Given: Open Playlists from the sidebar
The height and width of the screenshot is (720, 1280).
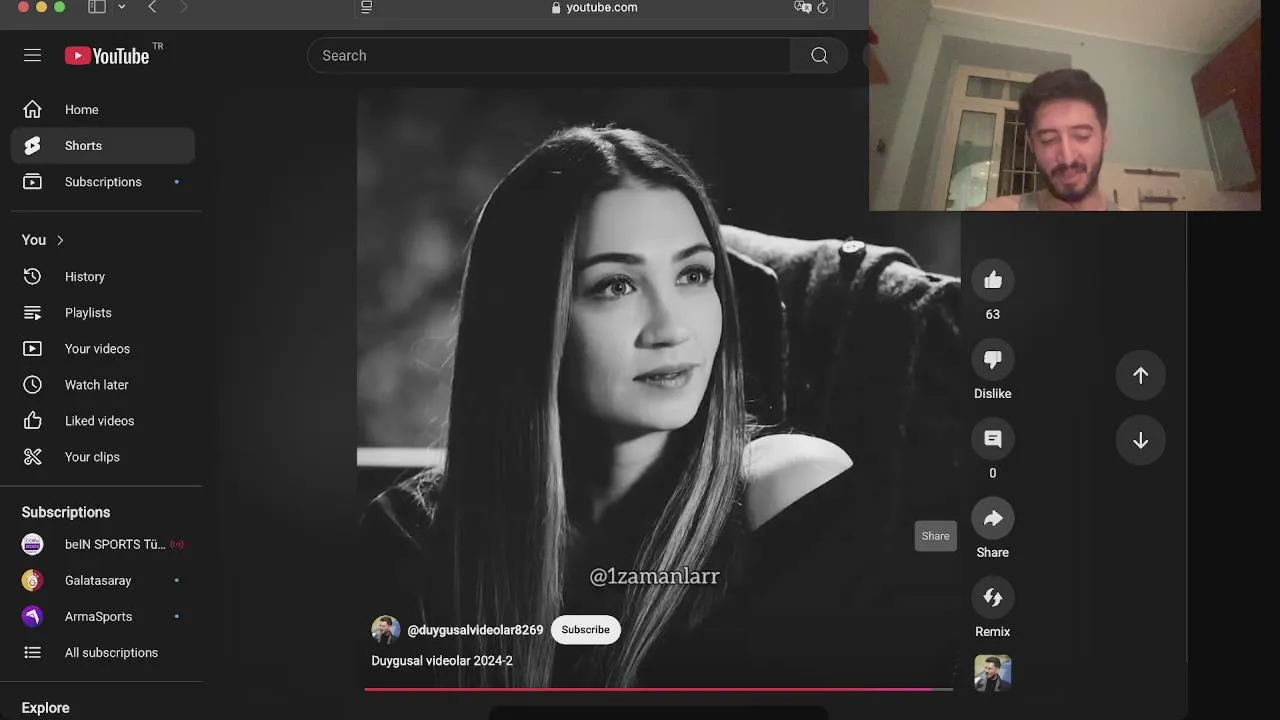Looking at the screenshot, I should point(103,313).
